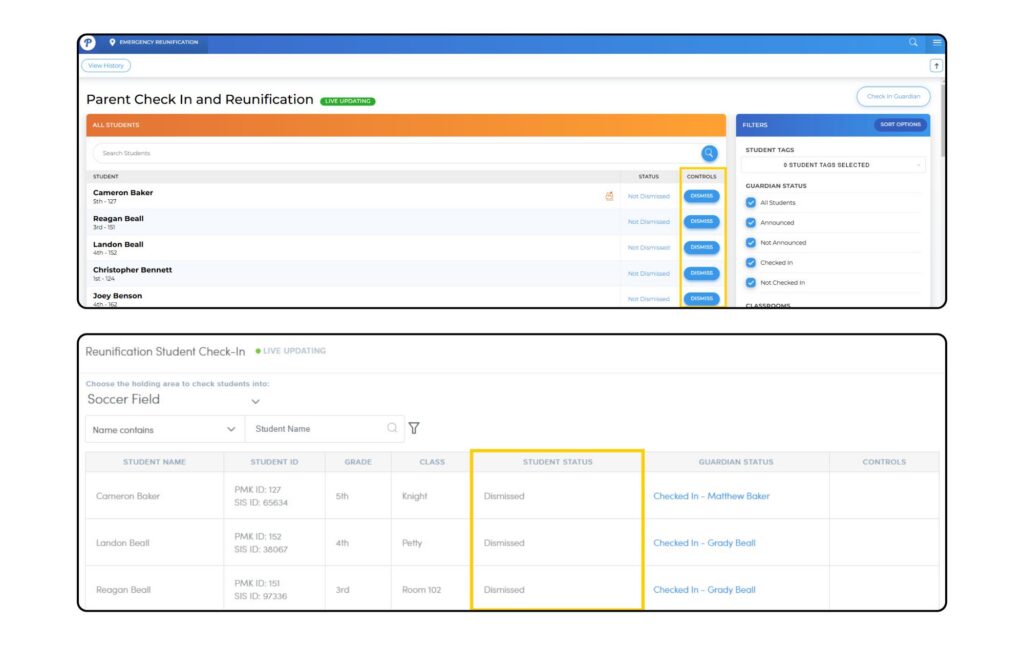Click the P logo in the top bar
The image size is (1024, 647).
[88, 43]
